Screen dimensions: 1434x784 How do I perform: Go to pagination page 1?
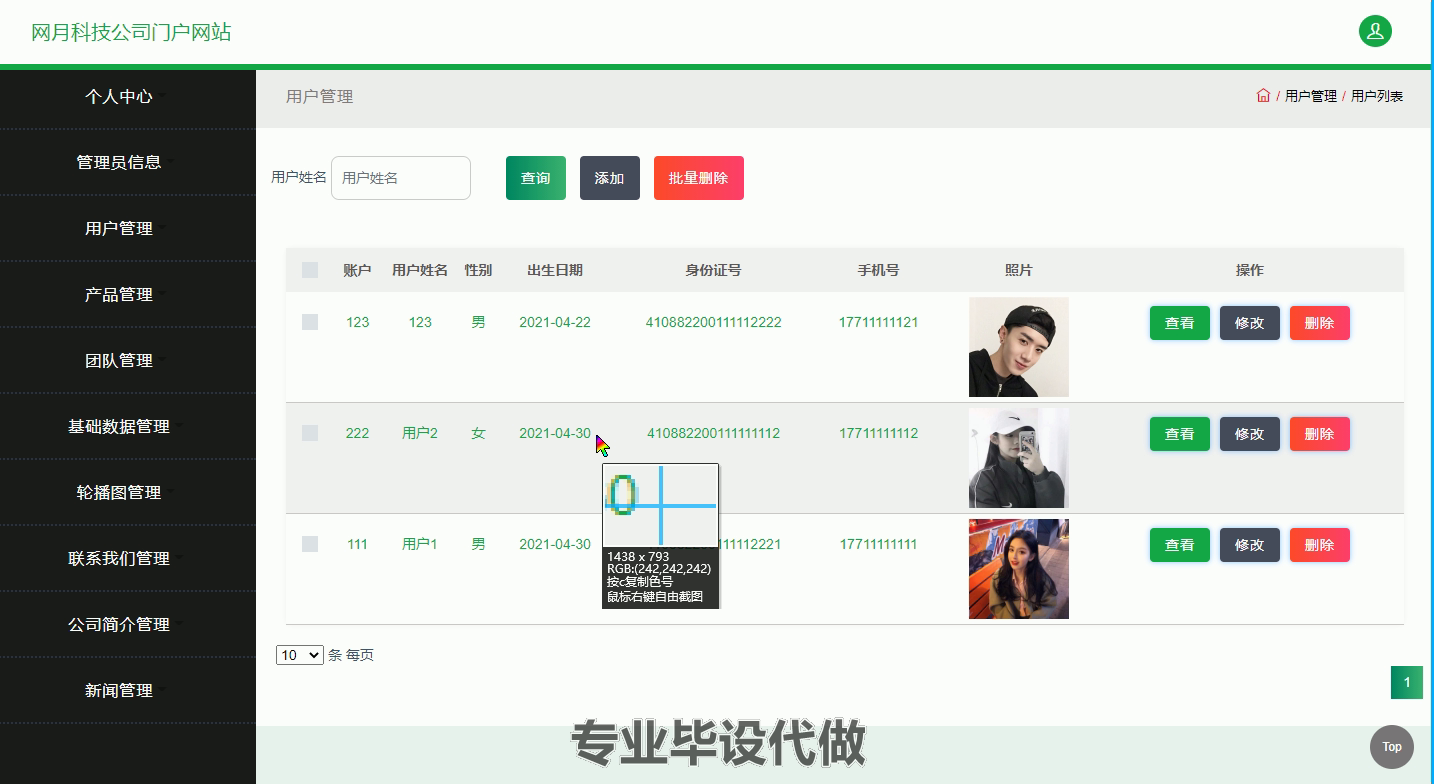point(1407,683)
